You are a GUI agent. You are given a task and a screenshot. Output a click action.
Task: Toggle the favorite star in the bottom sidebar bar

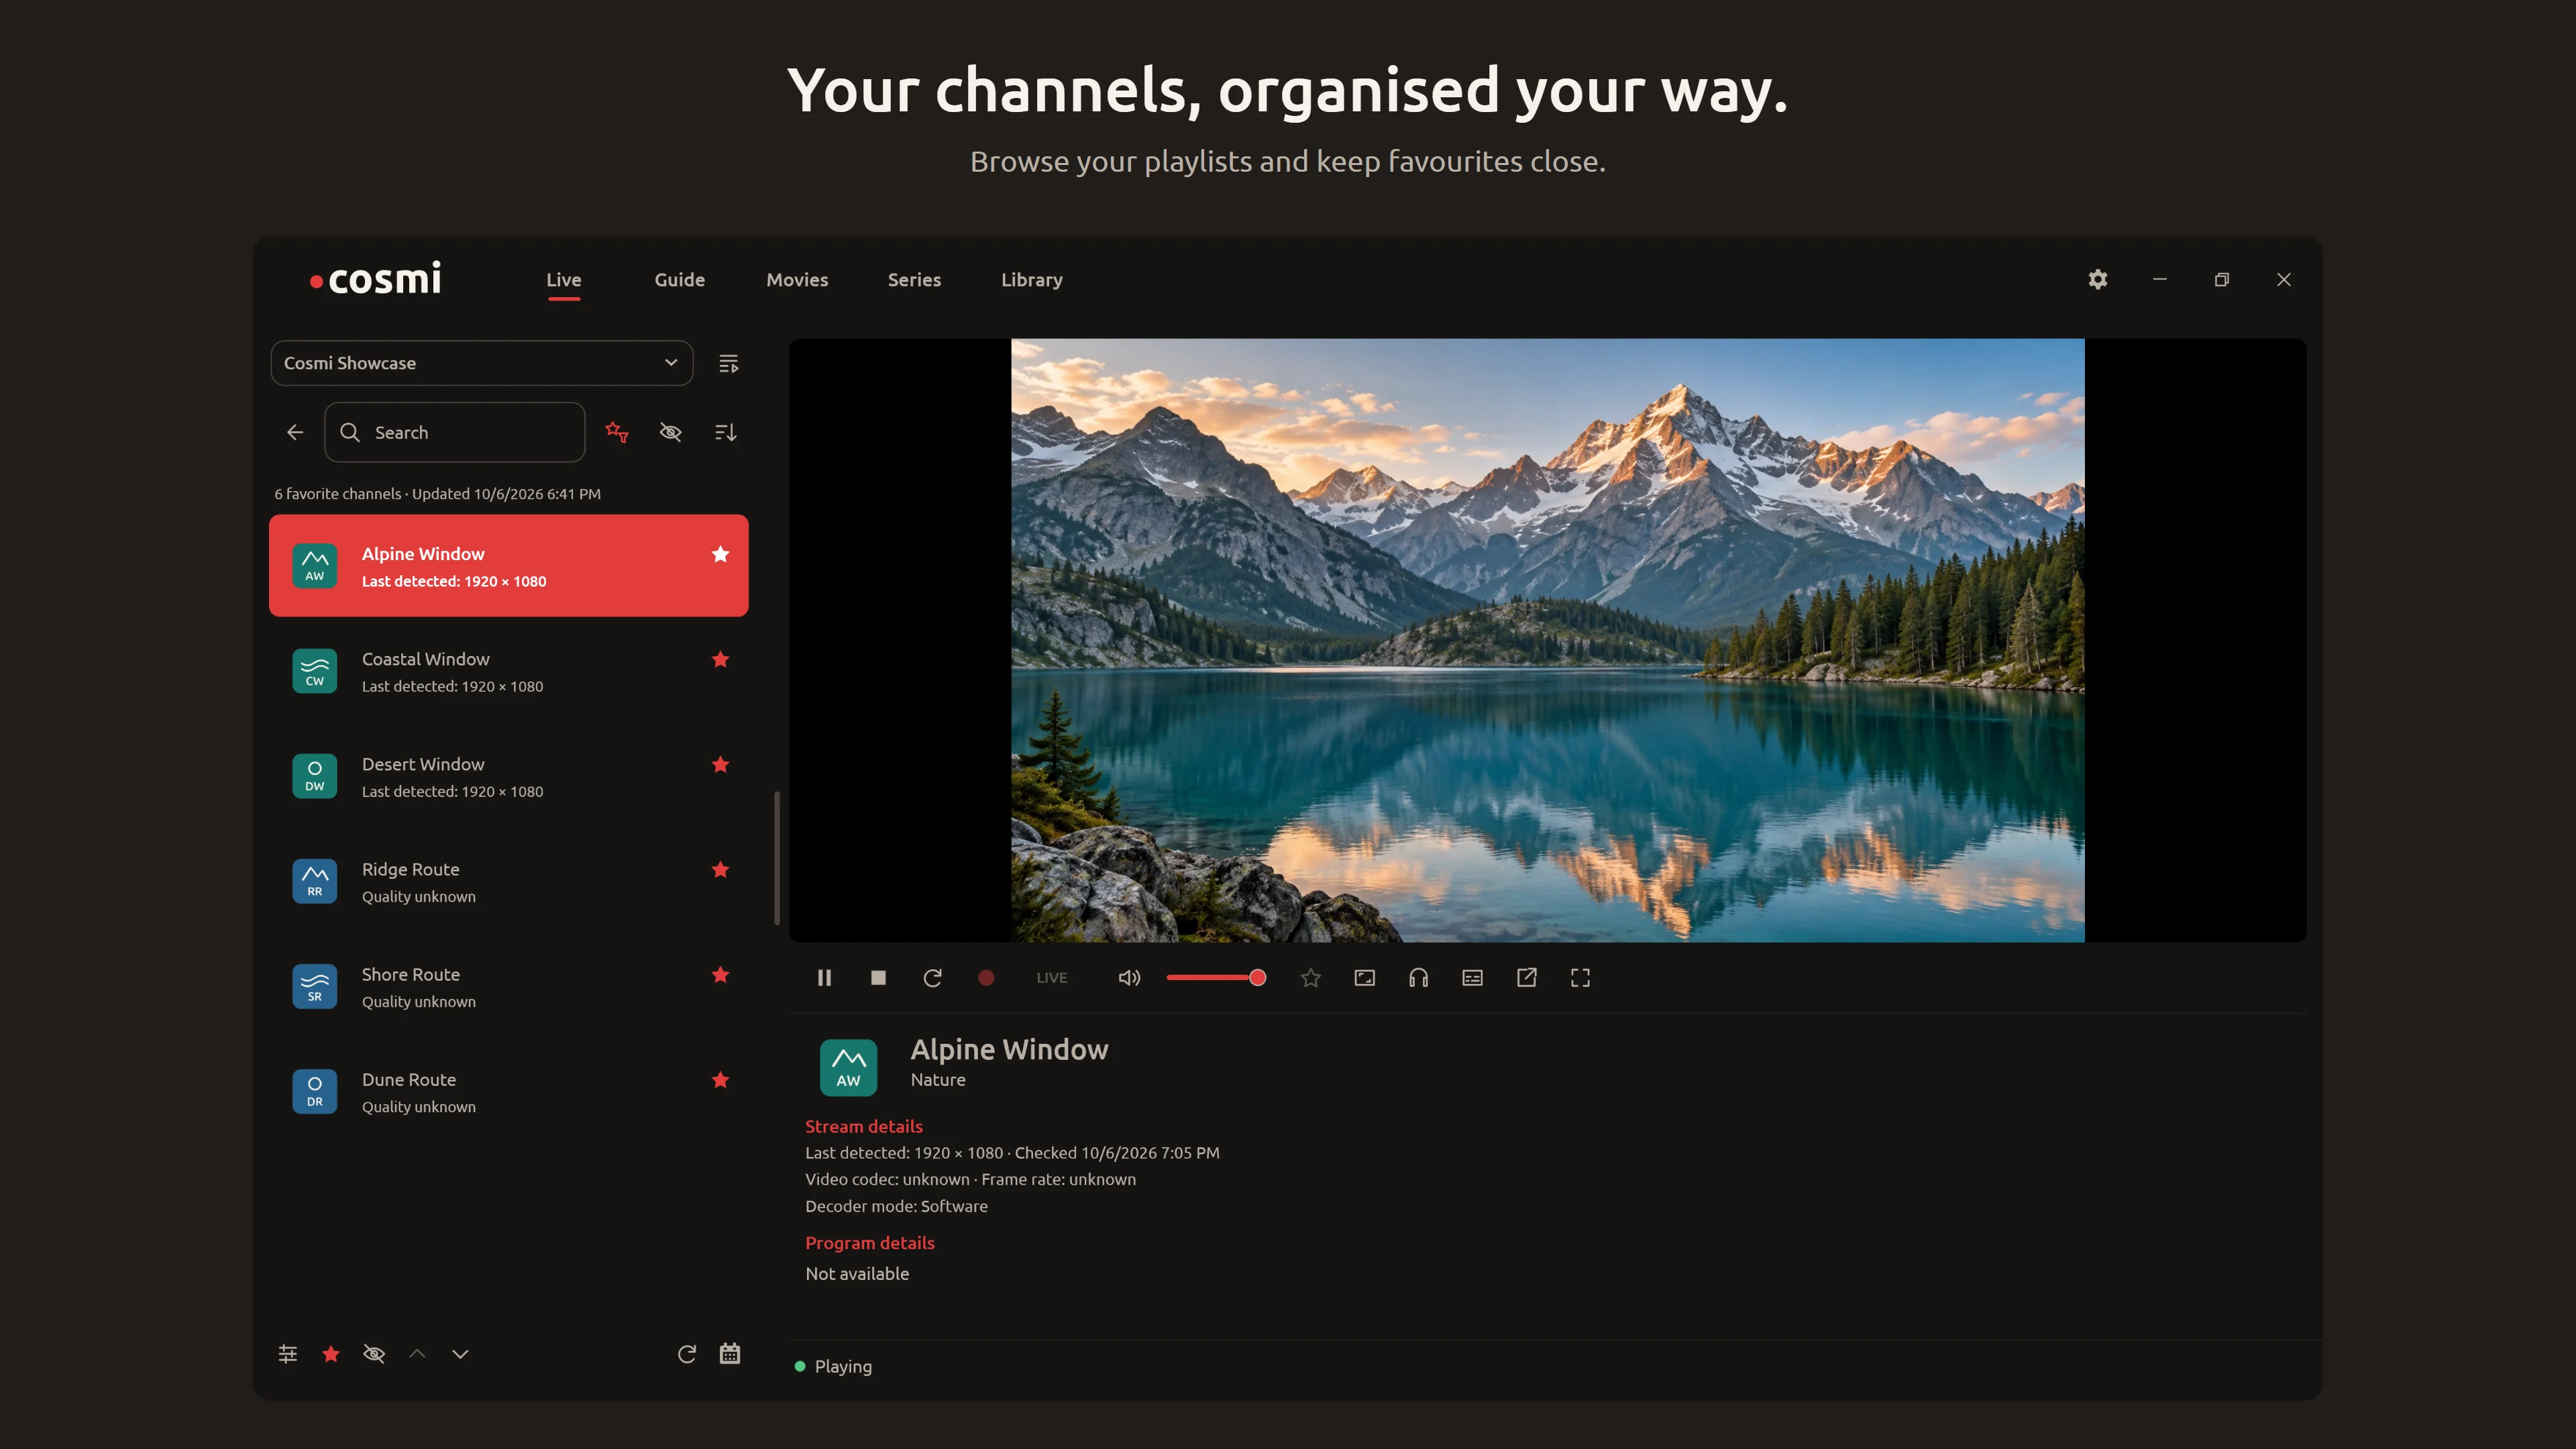tap(331, 1354)
